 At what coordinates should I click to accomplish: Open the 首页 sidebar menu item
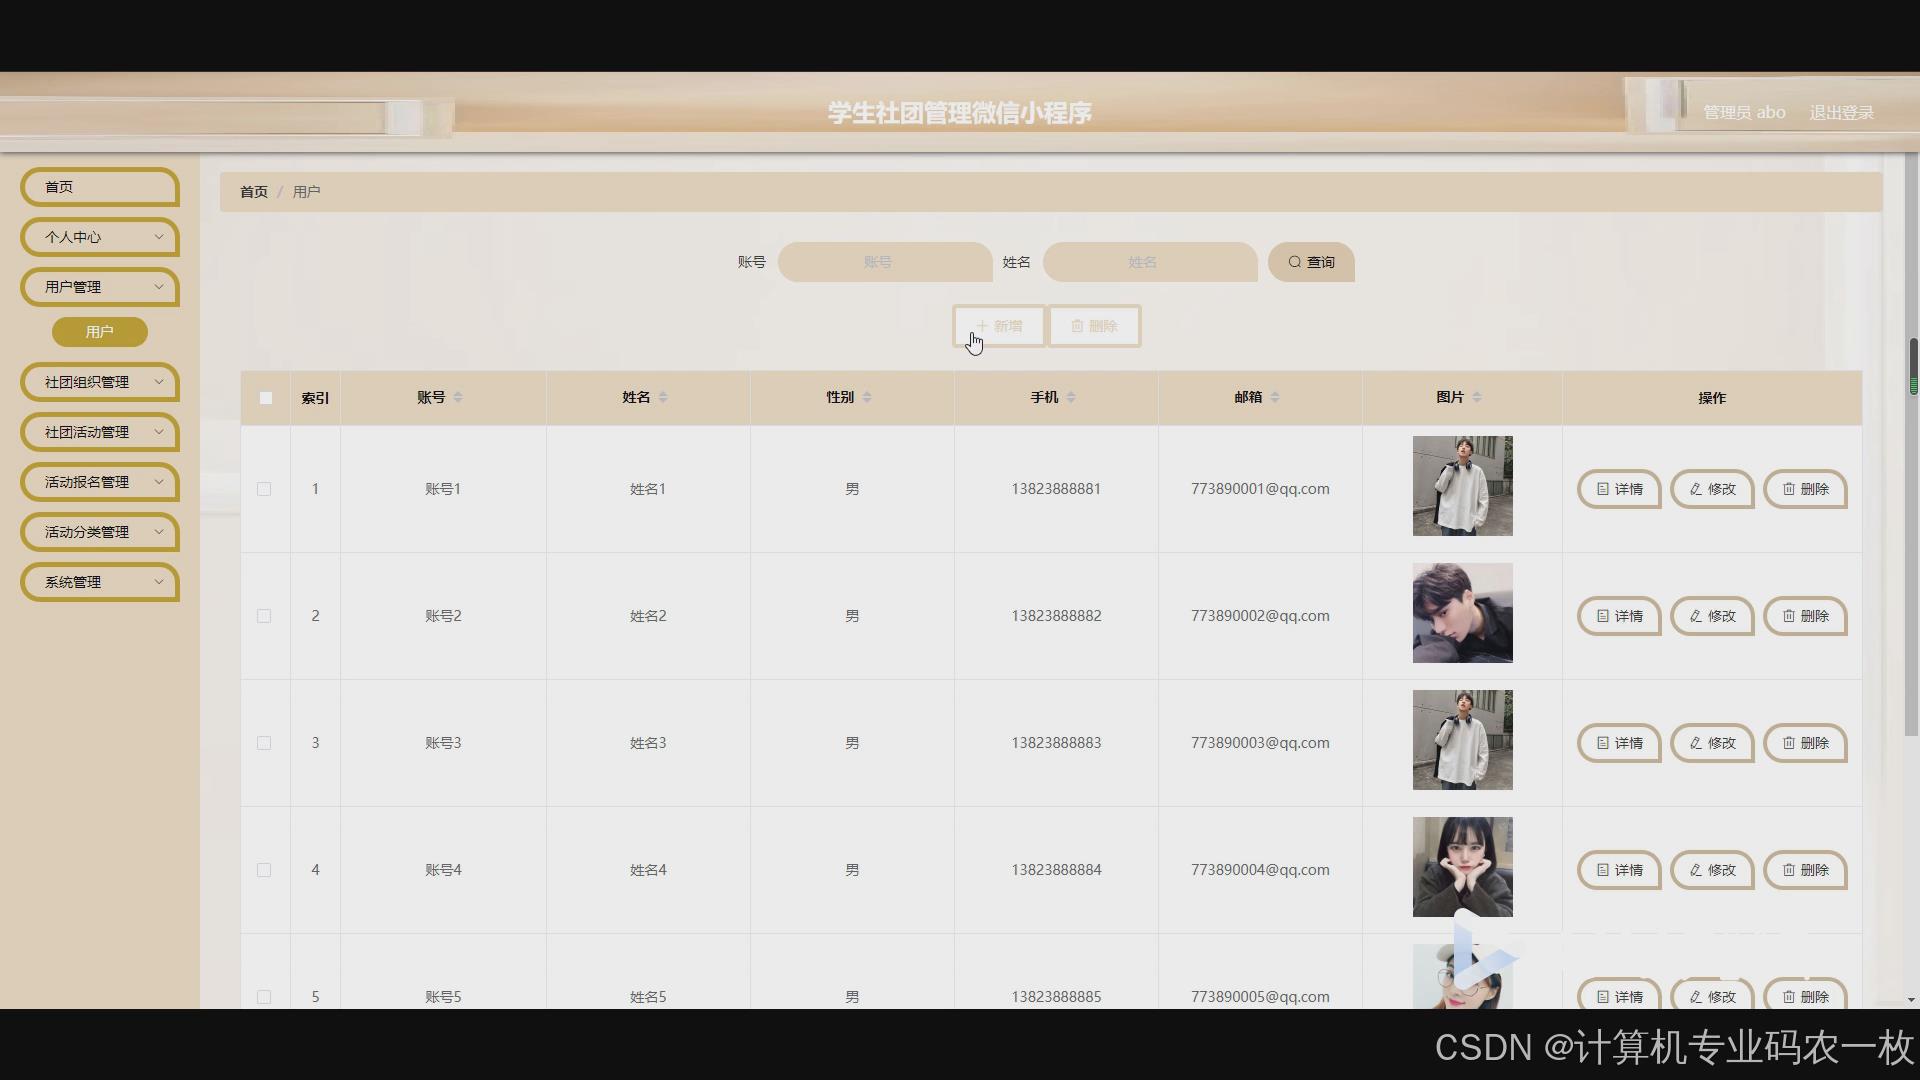coord(100,187)
